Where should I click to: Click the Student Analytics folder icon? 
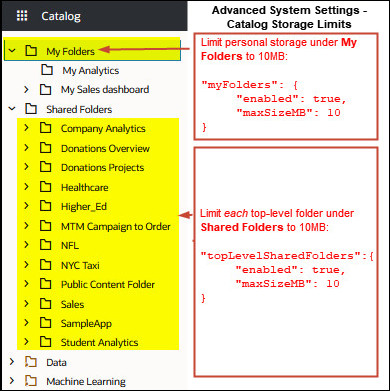(x=45, y=342)
